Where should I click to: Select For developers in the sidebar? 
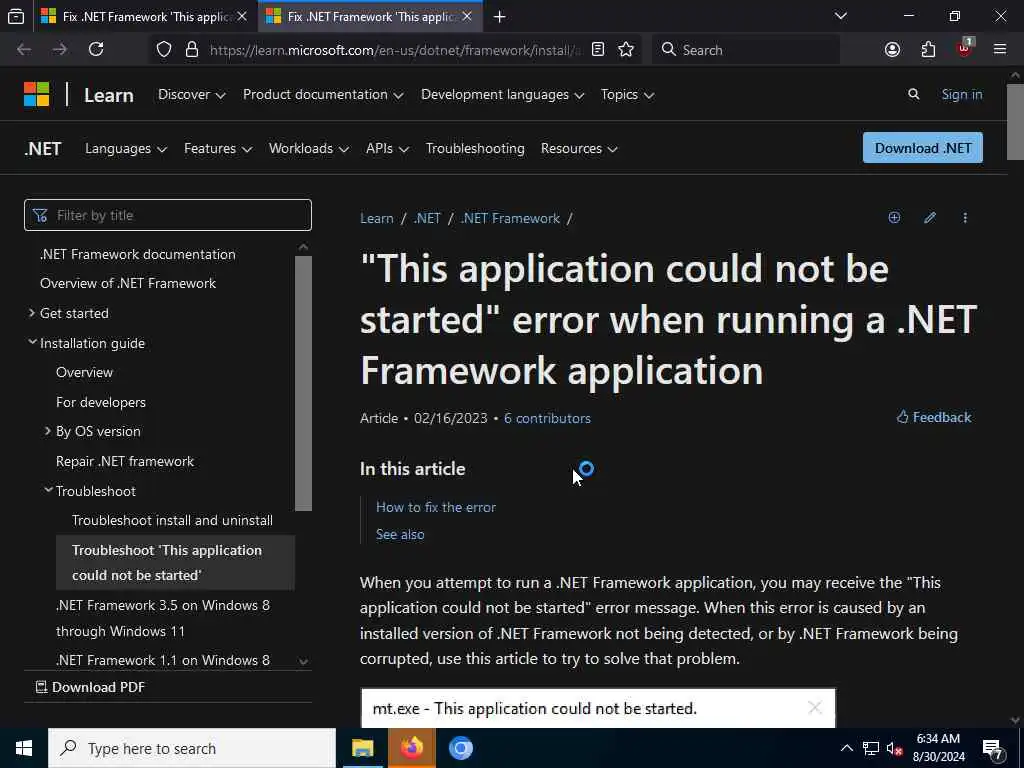point(101,402)
